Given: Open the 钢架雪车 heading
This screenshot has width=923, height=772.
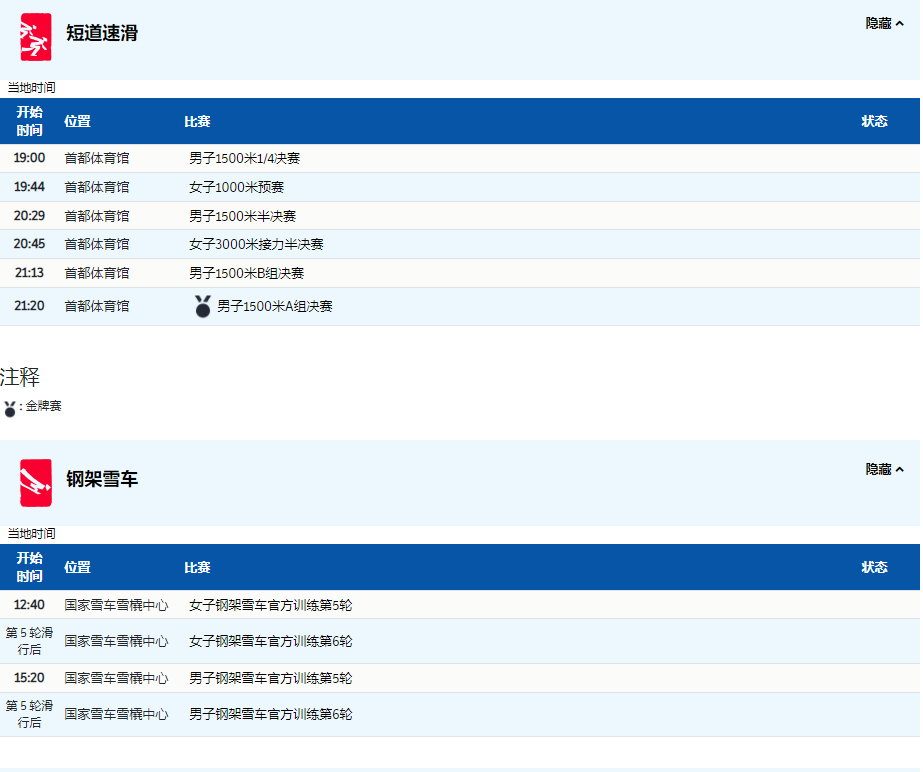Looking at the screenshot, I should (102, 479).
